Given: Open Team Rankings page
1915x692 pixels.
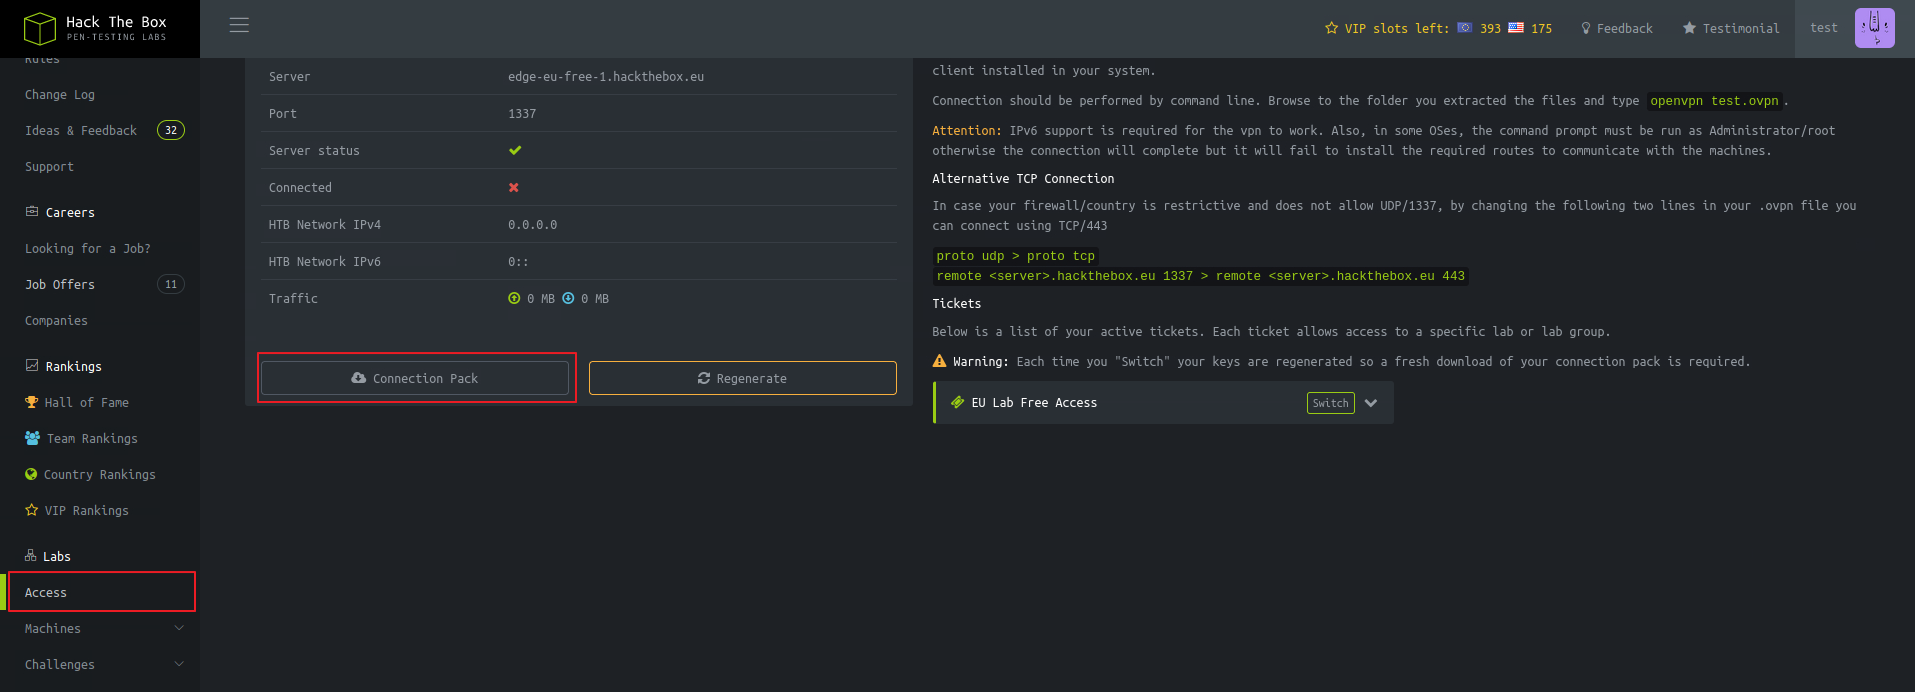Looking at the screenshot, I should click(92, 438).
